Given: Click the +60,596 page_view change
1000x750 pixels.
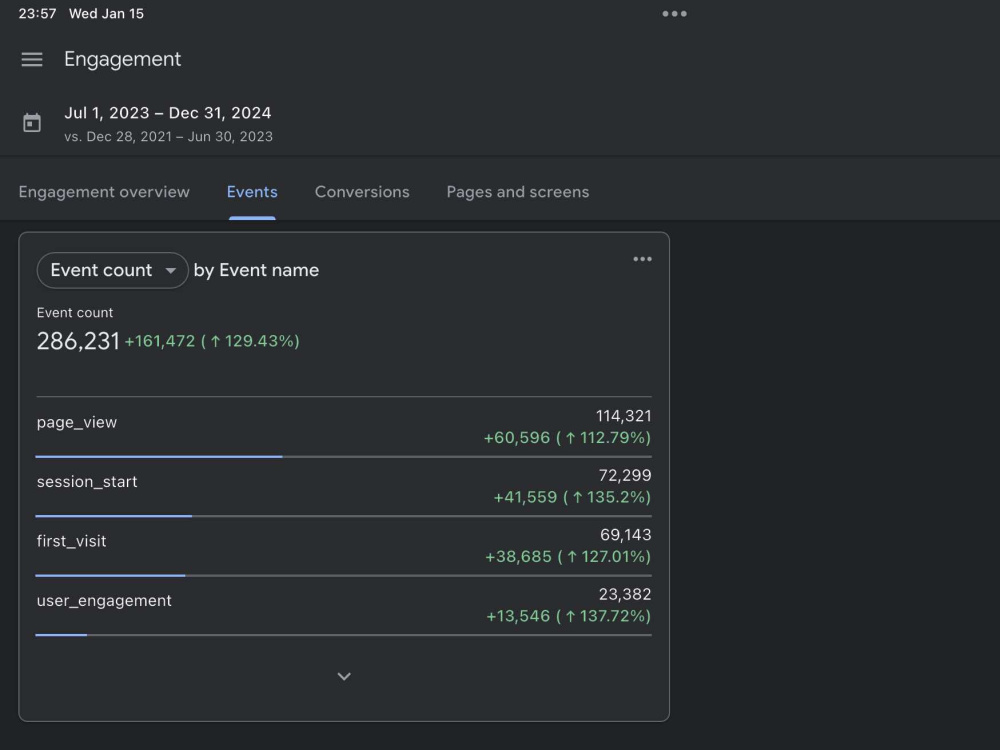Looking at the screenshot, I should (517, 438).
